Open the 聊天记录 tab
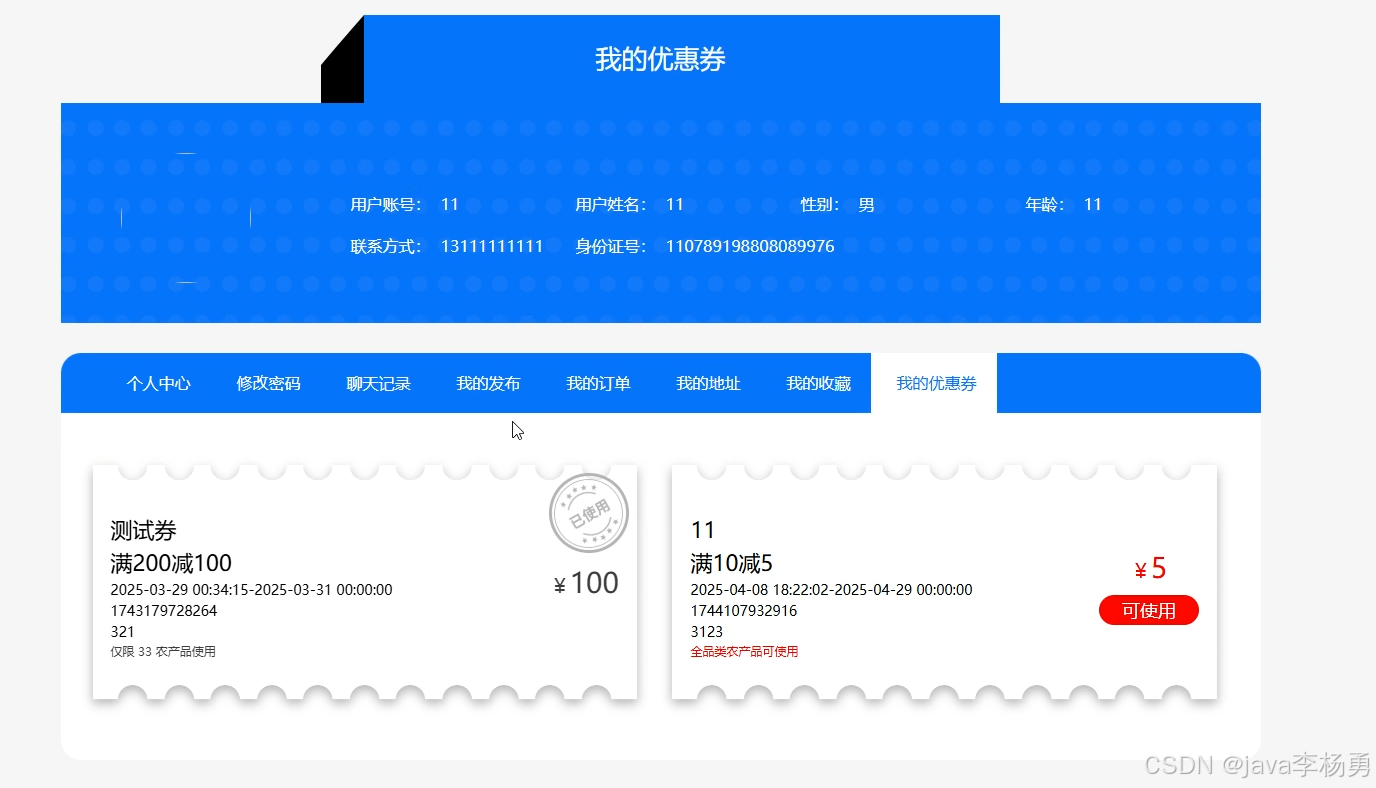 (x=378, y=383)
